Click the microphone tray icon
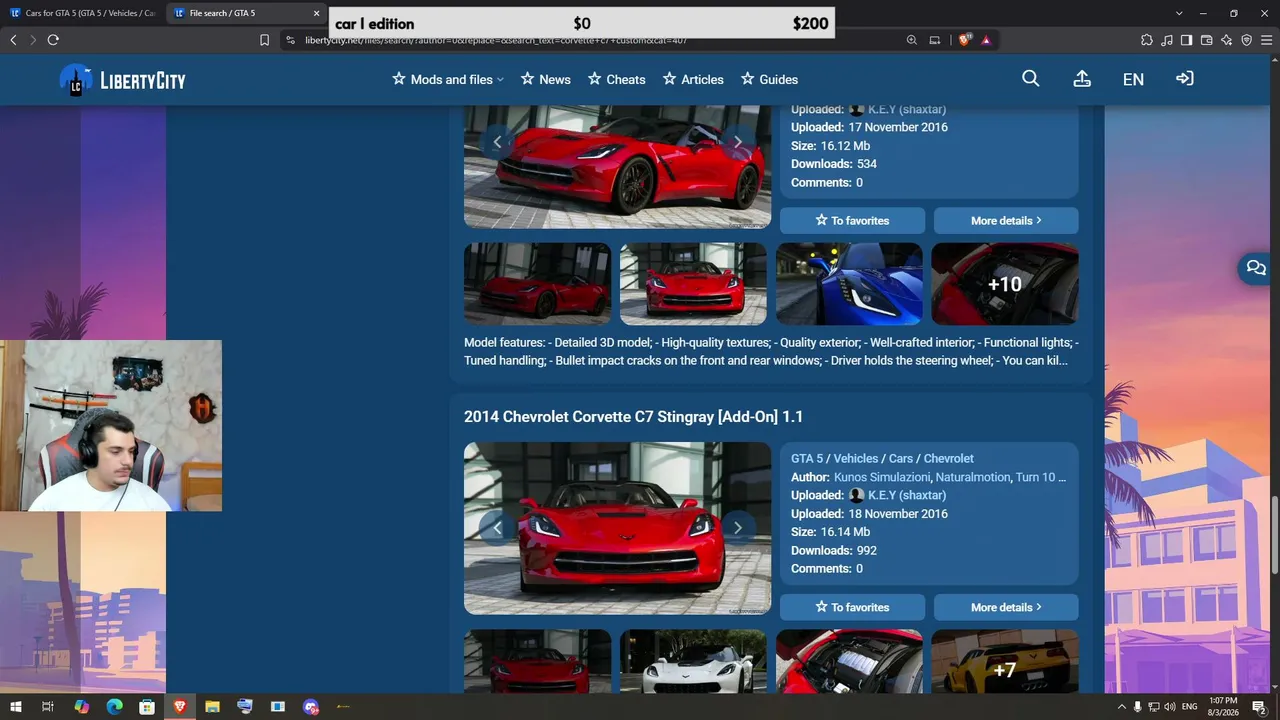 tap(1137, 707)
